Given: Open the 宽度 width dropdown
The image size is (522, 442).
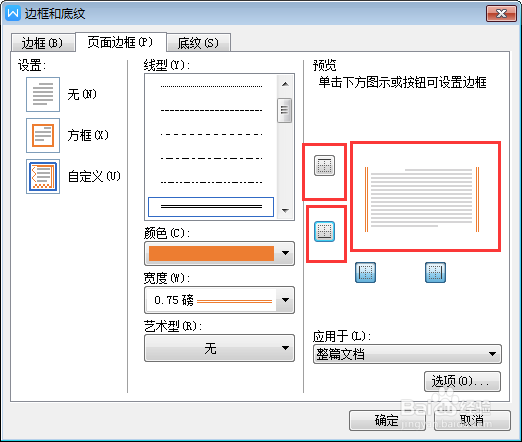Looking at the screenshot, I should (219, 300).
